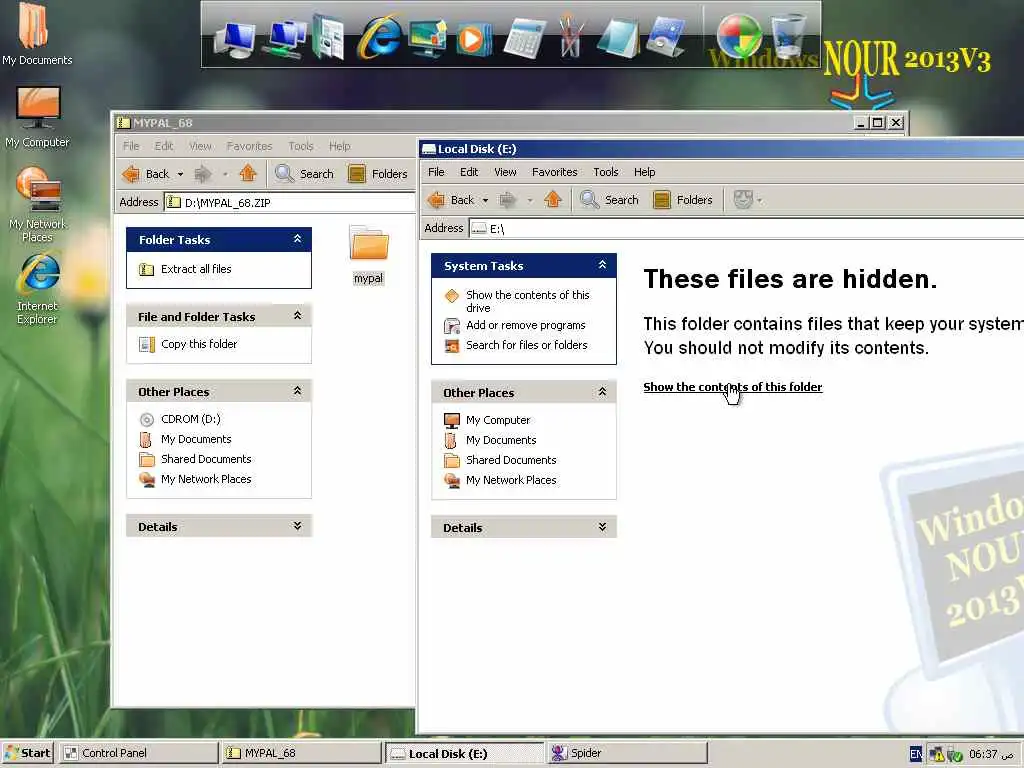Expand Details panel in Local Disk (E:)
The image size is (1024, 768).
[x=602, y=526]
